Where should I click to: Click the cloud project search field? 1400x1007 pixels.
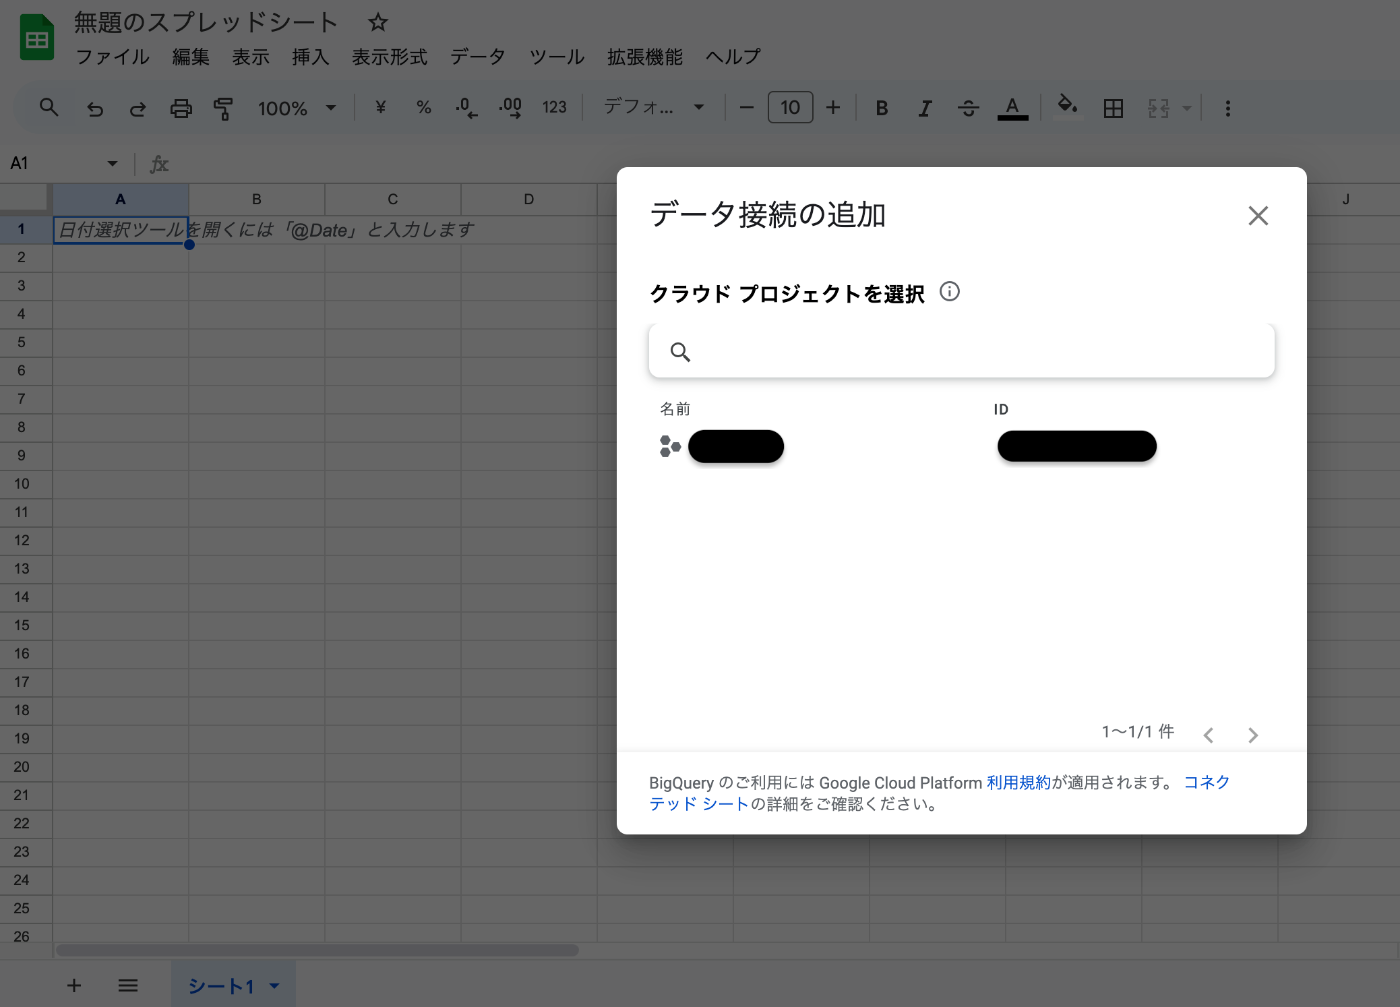pyautogui.click(x=960, y=351)
